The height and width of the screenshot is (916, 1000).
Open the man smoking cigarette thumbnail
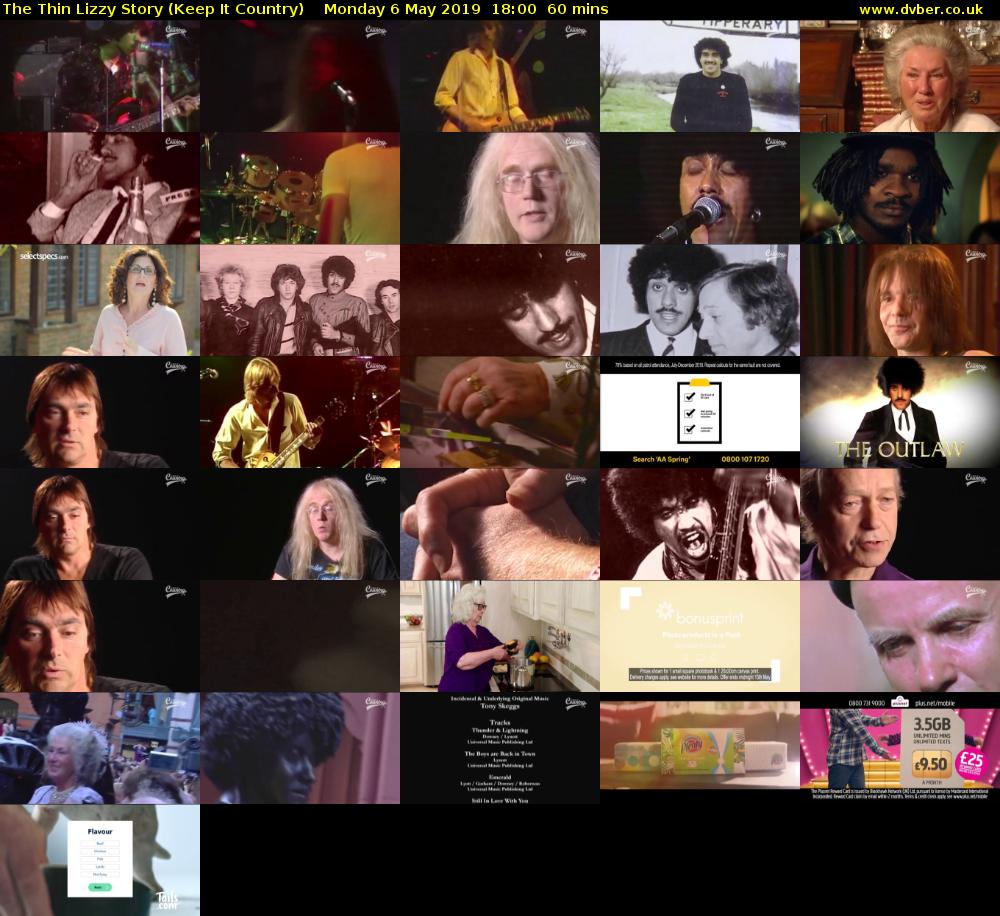[99, 188]
